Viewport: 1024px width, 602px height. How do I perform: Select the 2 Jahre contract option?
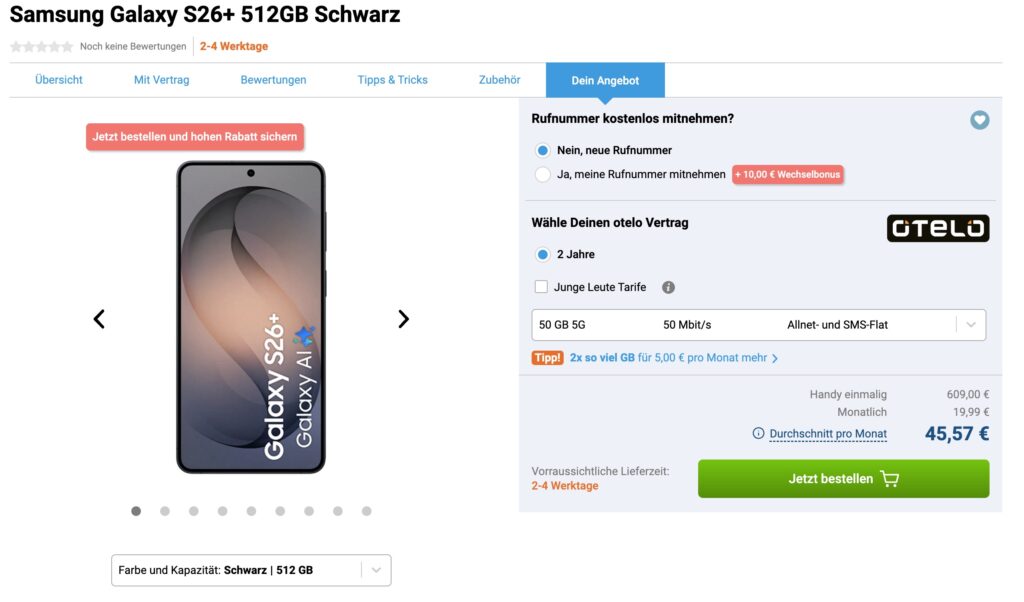[x=543, y=254]
